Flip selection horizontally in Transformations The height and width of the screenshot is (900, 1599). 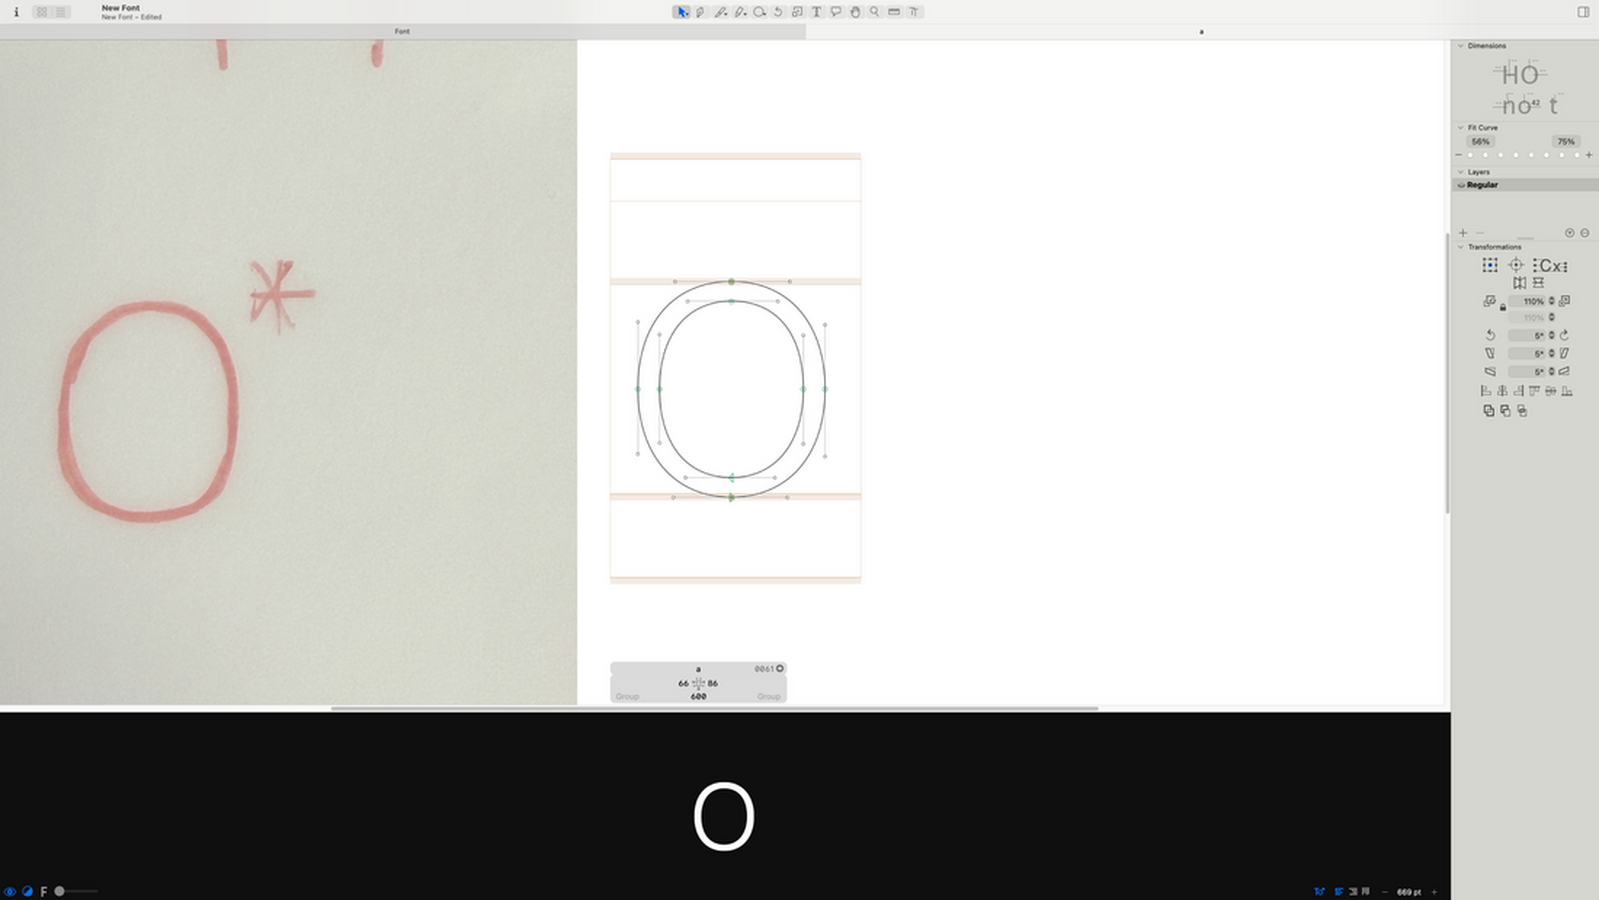point(1519,283)
